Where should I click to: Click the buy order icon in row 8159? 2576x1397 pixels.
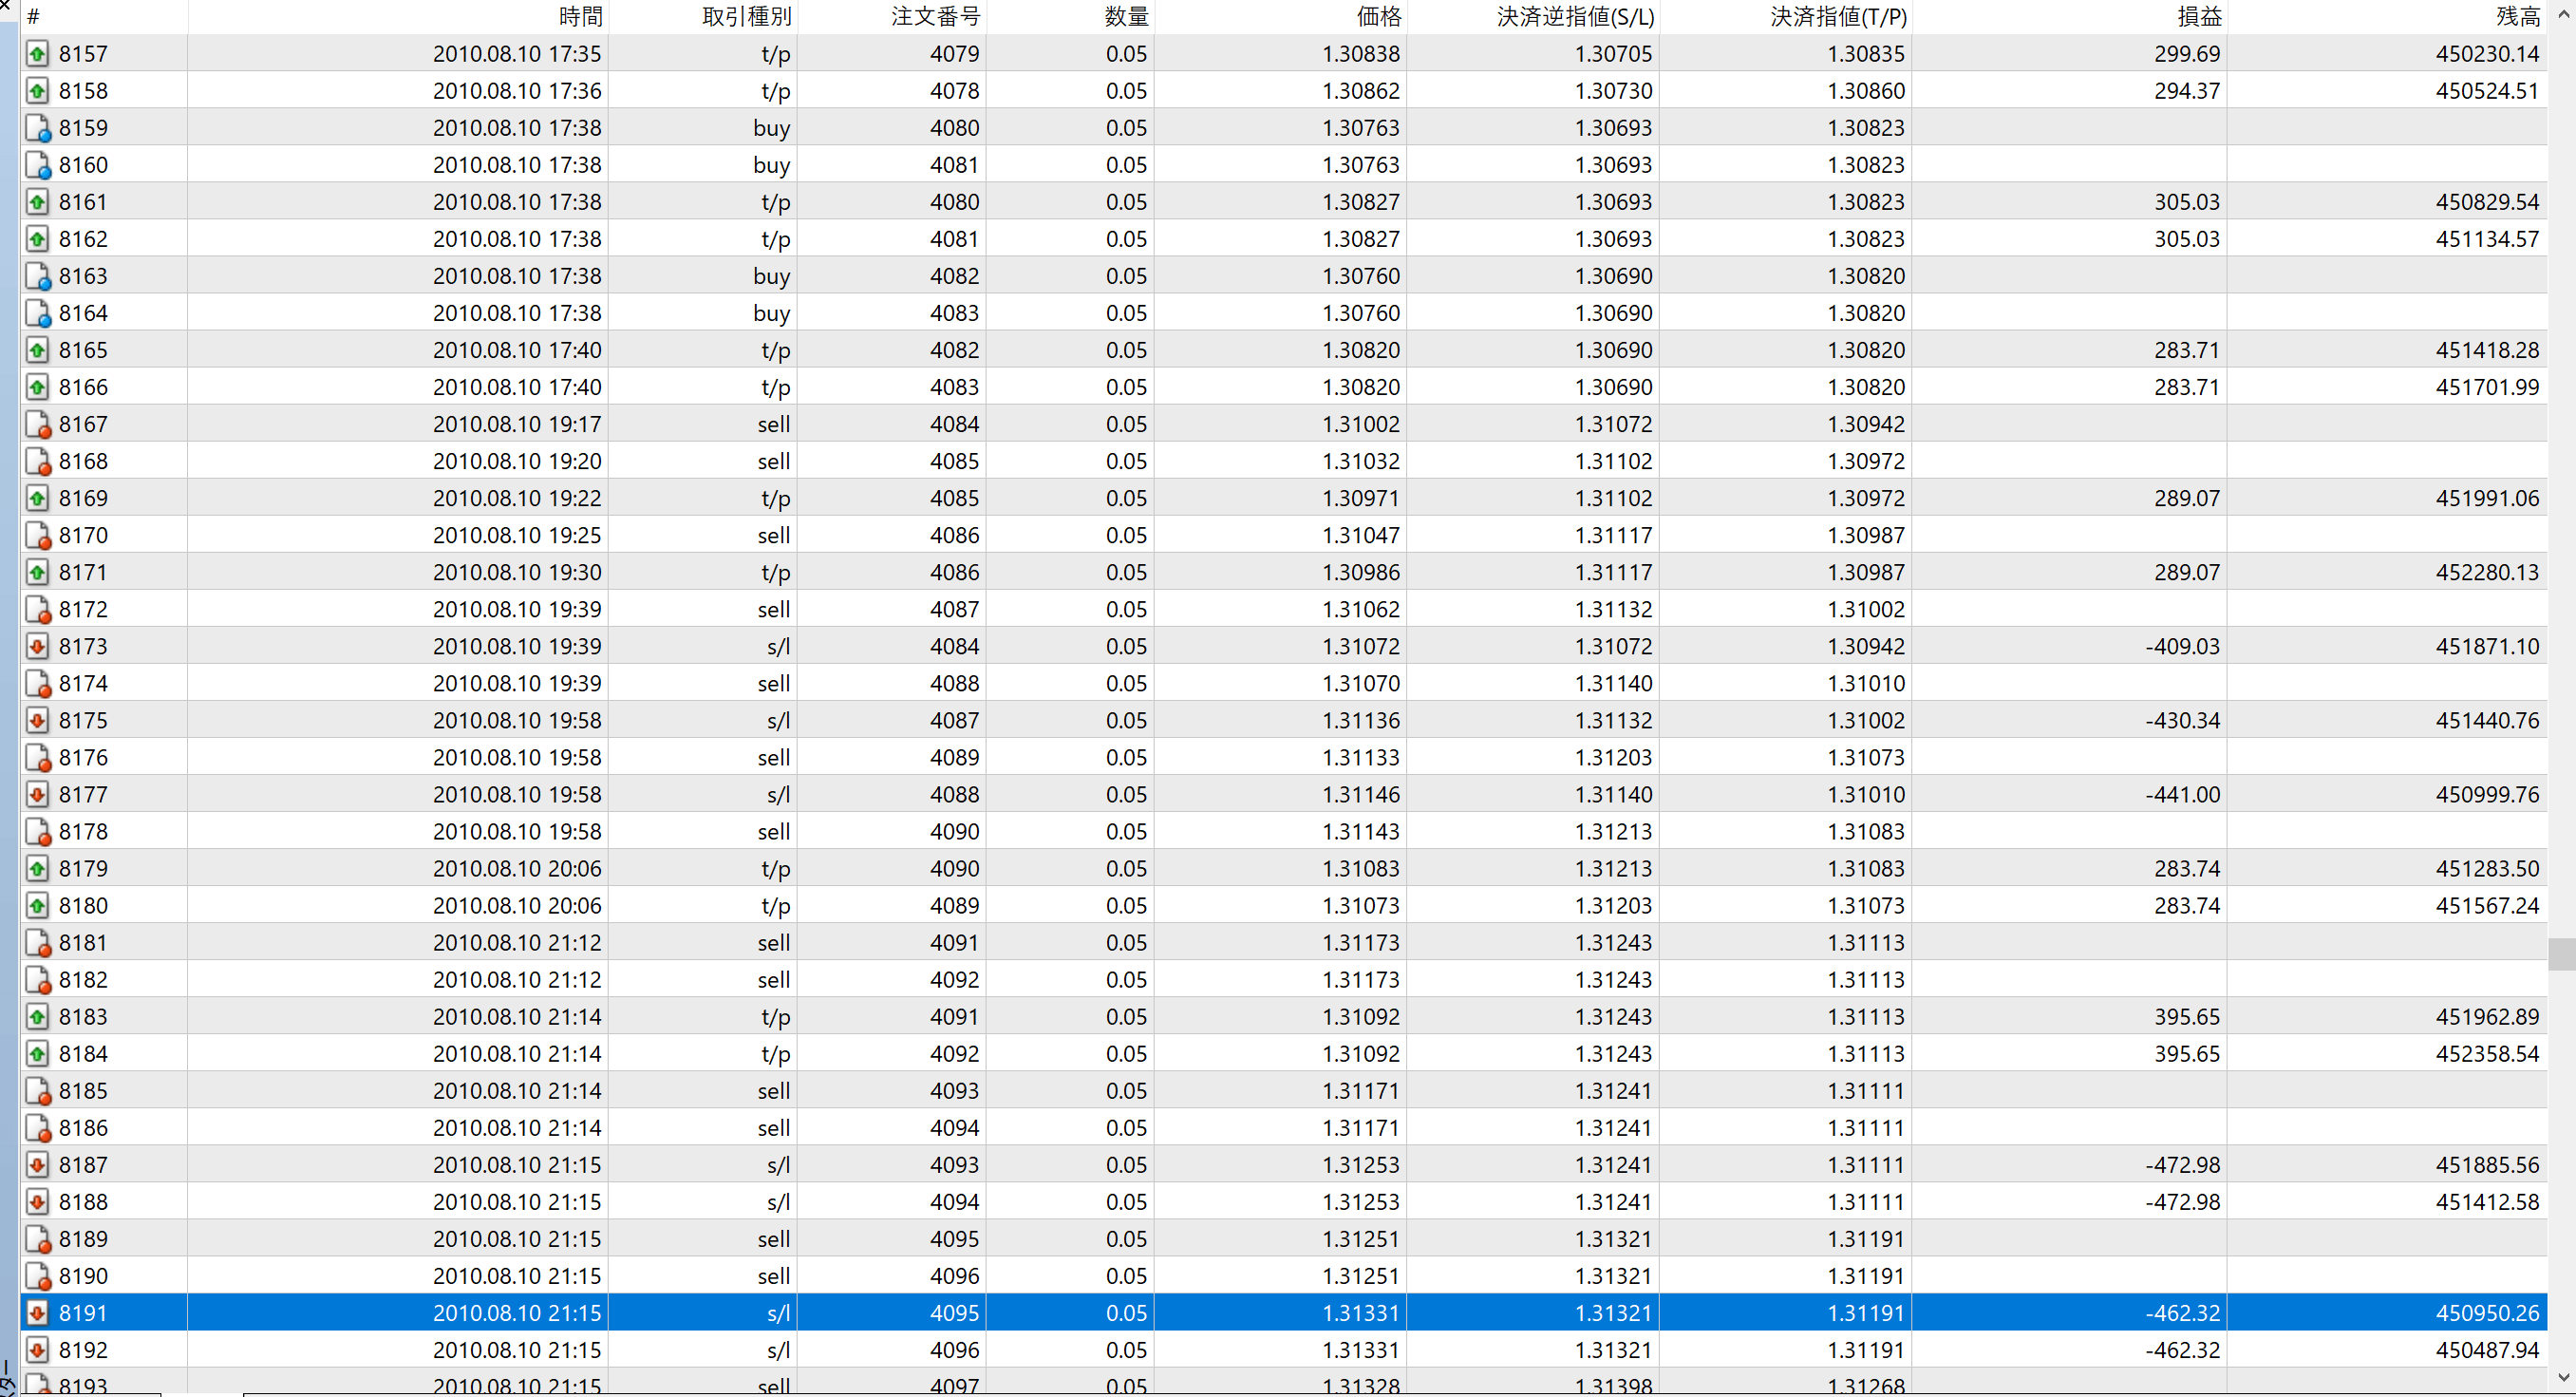pyautogui.click(x=37, y=128)
